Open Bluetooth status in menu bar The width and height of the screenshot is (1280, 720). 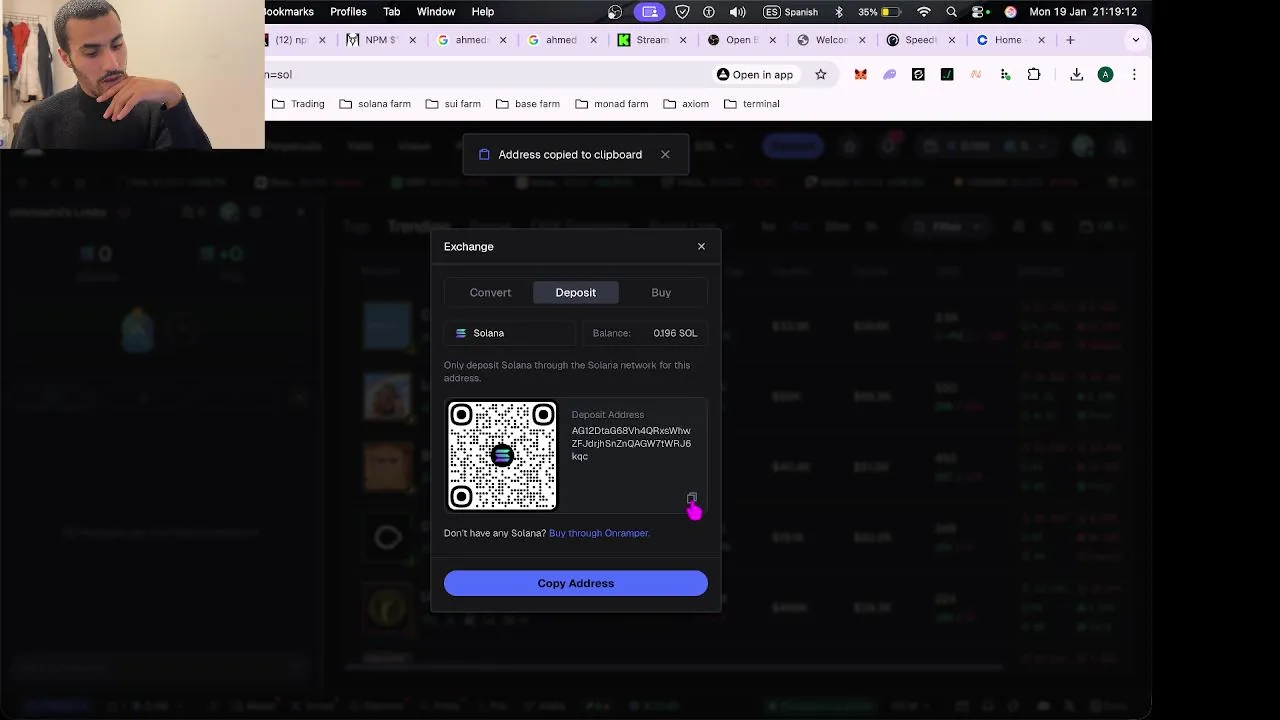point(838,12)
